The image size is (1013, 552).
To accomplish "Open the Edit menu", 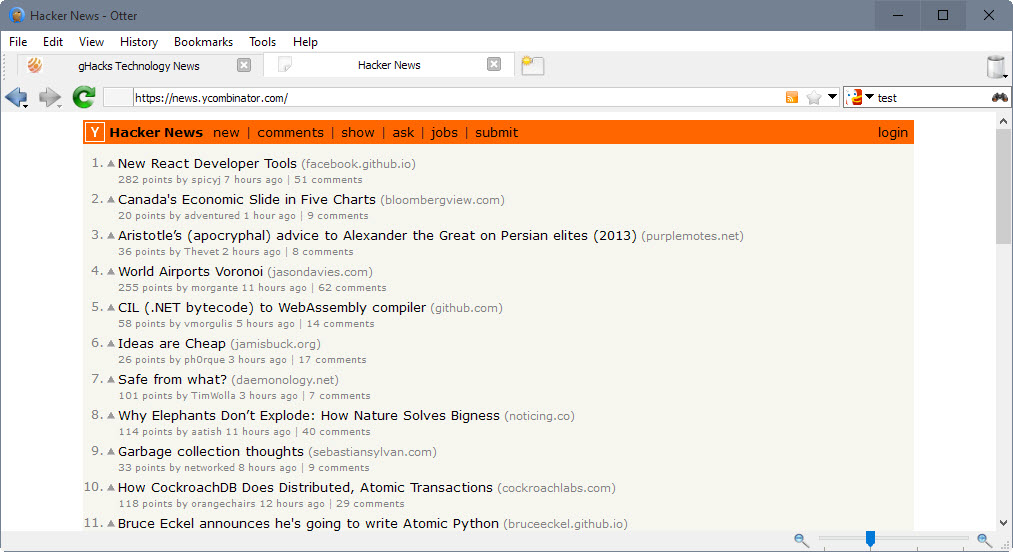I will pyautogui.click(x=53, y=42).
